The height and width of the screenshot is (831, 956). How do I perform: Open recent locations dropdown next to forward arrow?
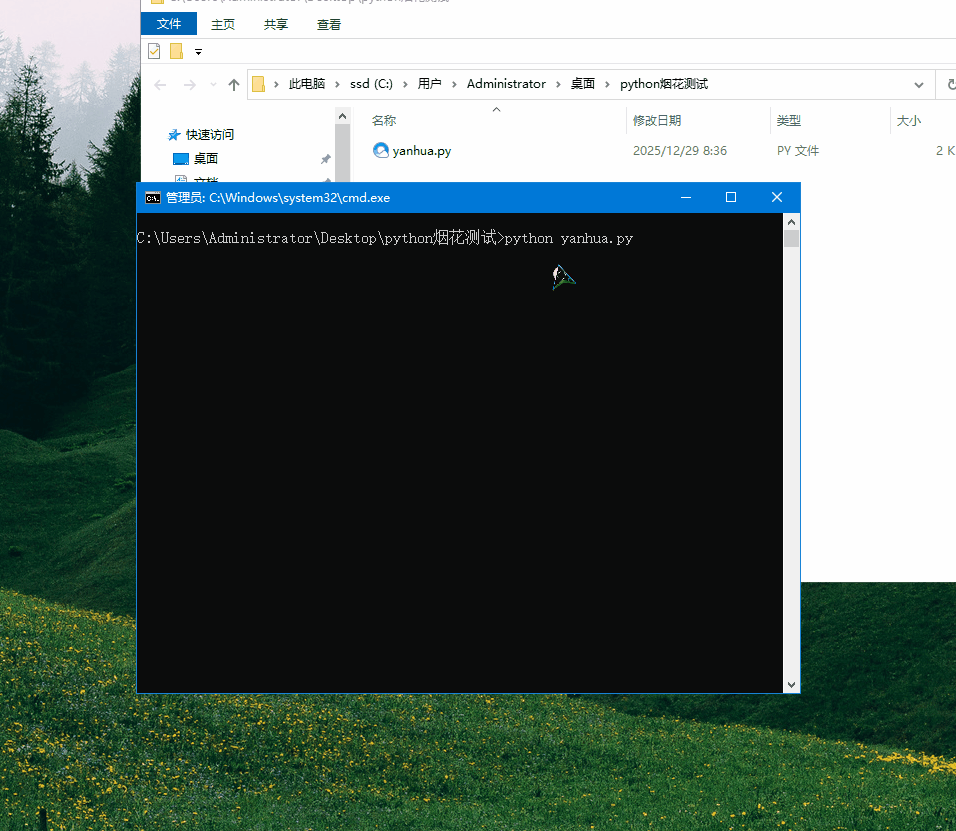coord(213,85)
